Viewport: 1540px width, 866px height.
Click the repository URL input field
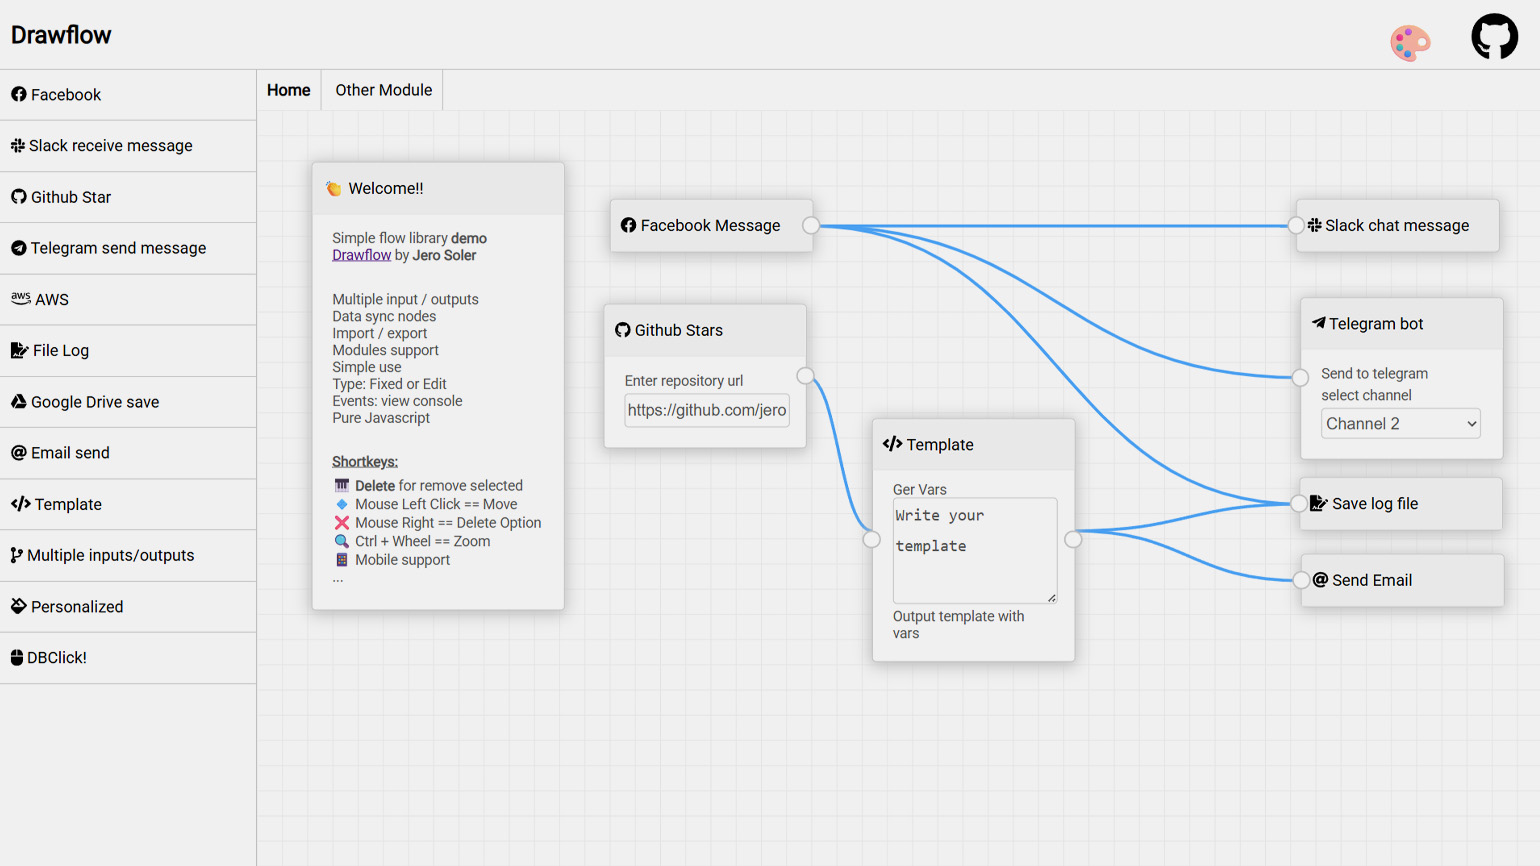point(706,410)
